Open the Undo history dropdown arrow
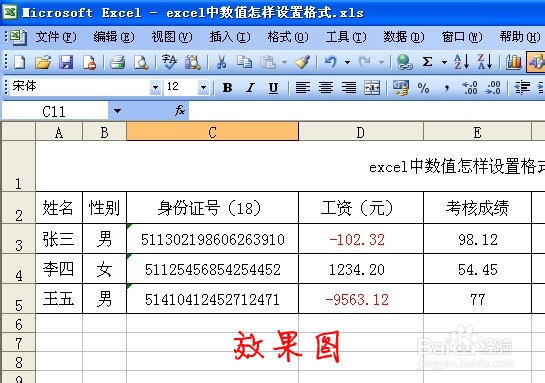545x383 pixels. coord(347,63)
